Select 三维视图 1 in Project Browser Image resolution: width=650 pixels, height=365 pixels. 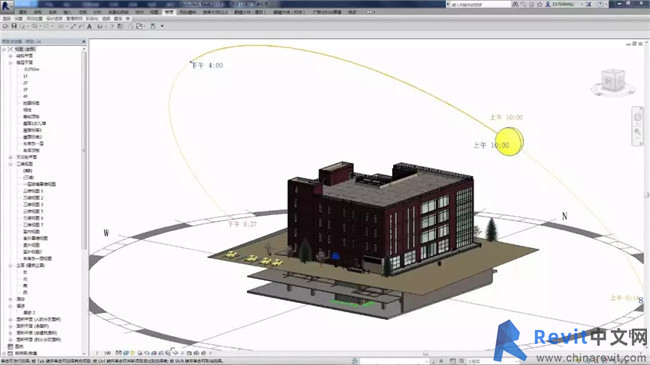[x=33, y=191]
